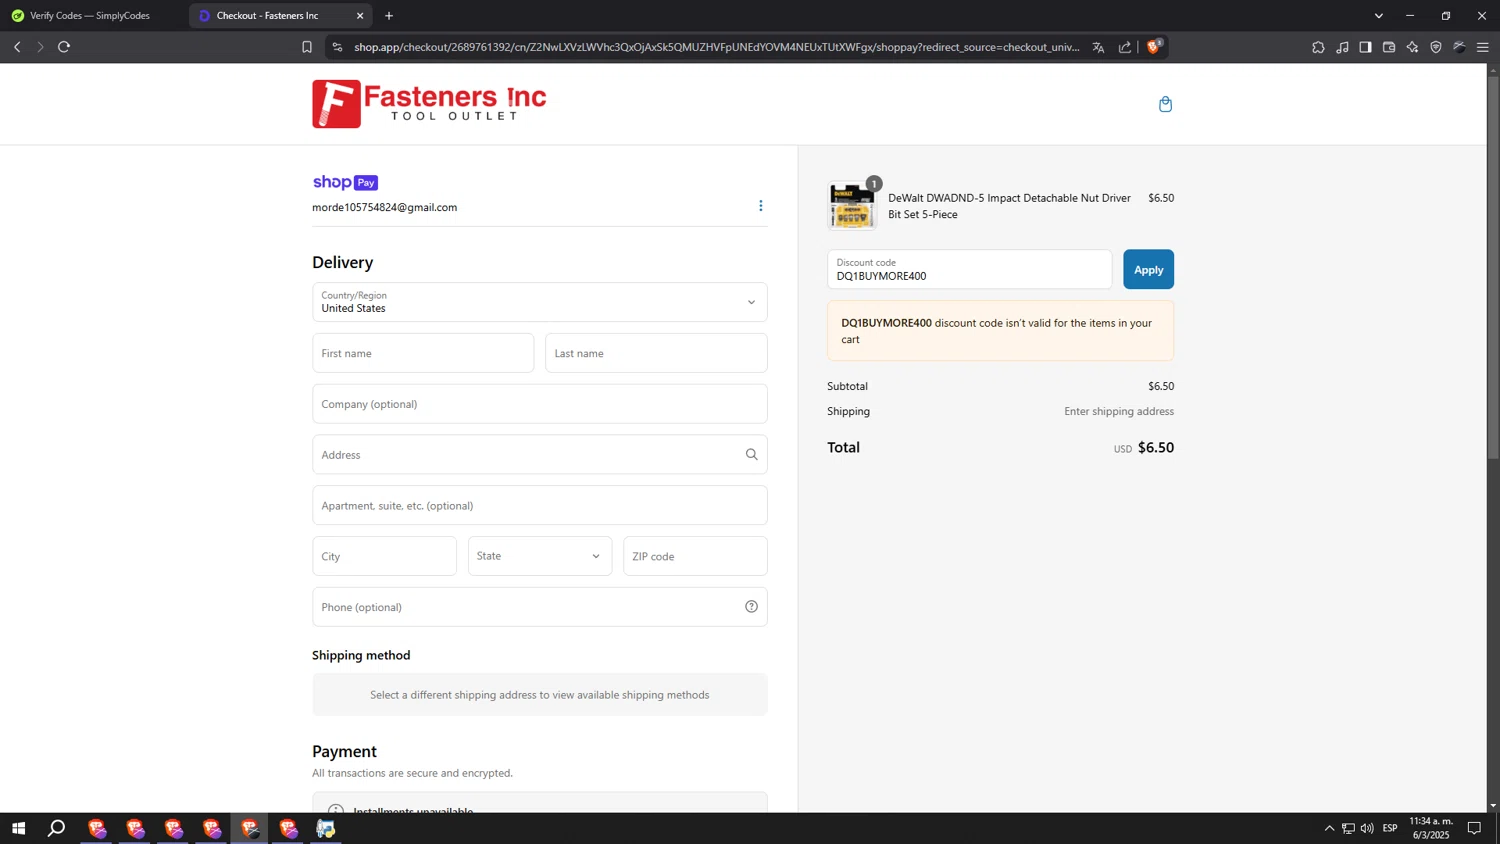Click the translate page icon
Image resolution: width=1500 pixels, height=844 pixels.
tap(1098, 47)
